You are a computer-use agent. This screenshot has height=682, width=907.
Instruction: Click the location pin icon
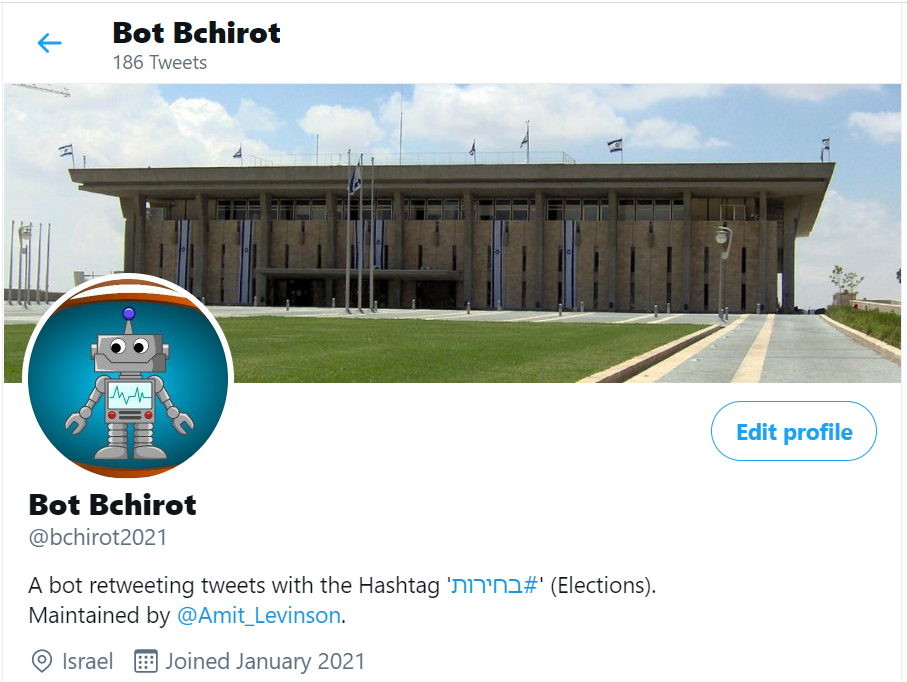pyautogui.click(x=42, y=661)
